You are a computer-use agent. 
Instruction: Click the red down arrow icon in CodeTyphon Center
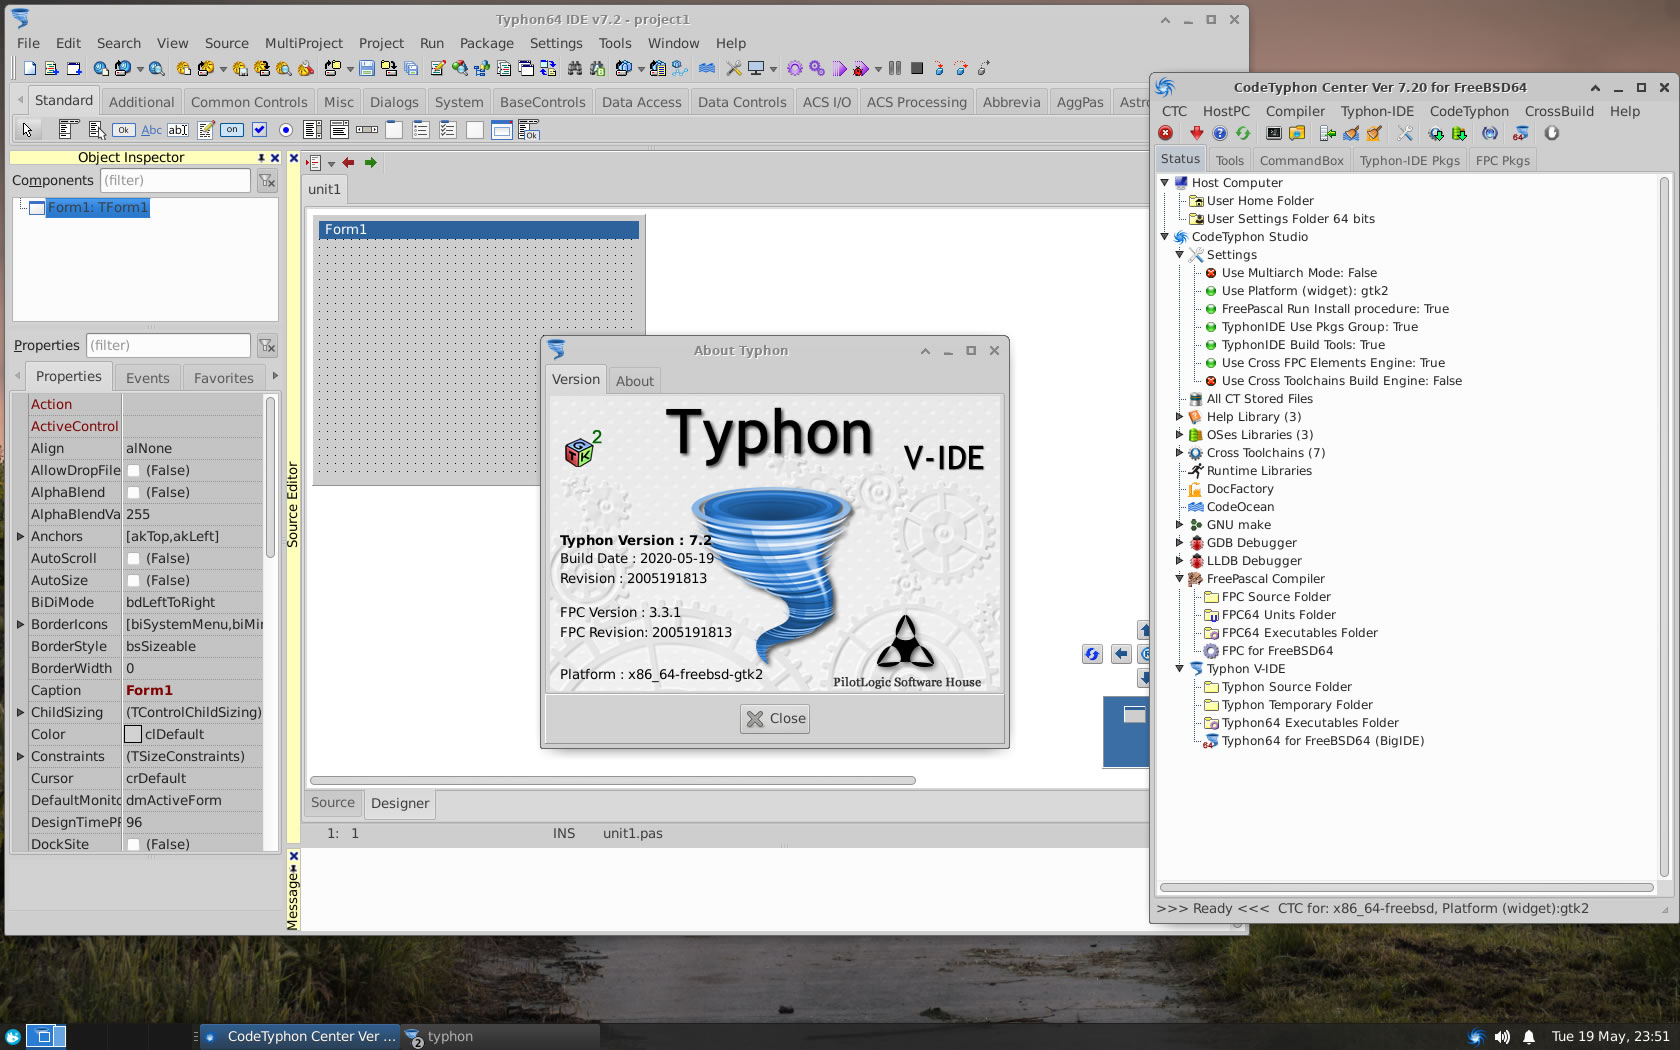pyautogui.click(x=1196, y=133)
